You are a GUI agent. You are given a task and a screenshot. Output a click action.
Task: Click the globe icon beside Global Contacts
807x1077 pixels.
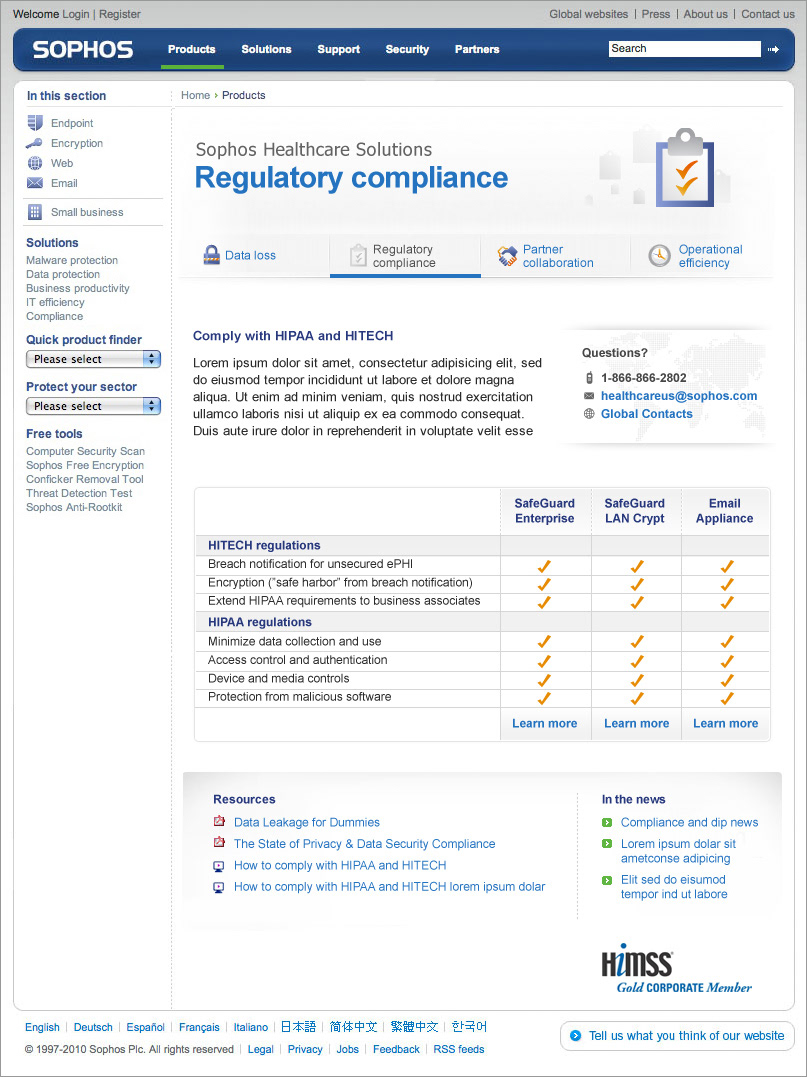(589, 413)
